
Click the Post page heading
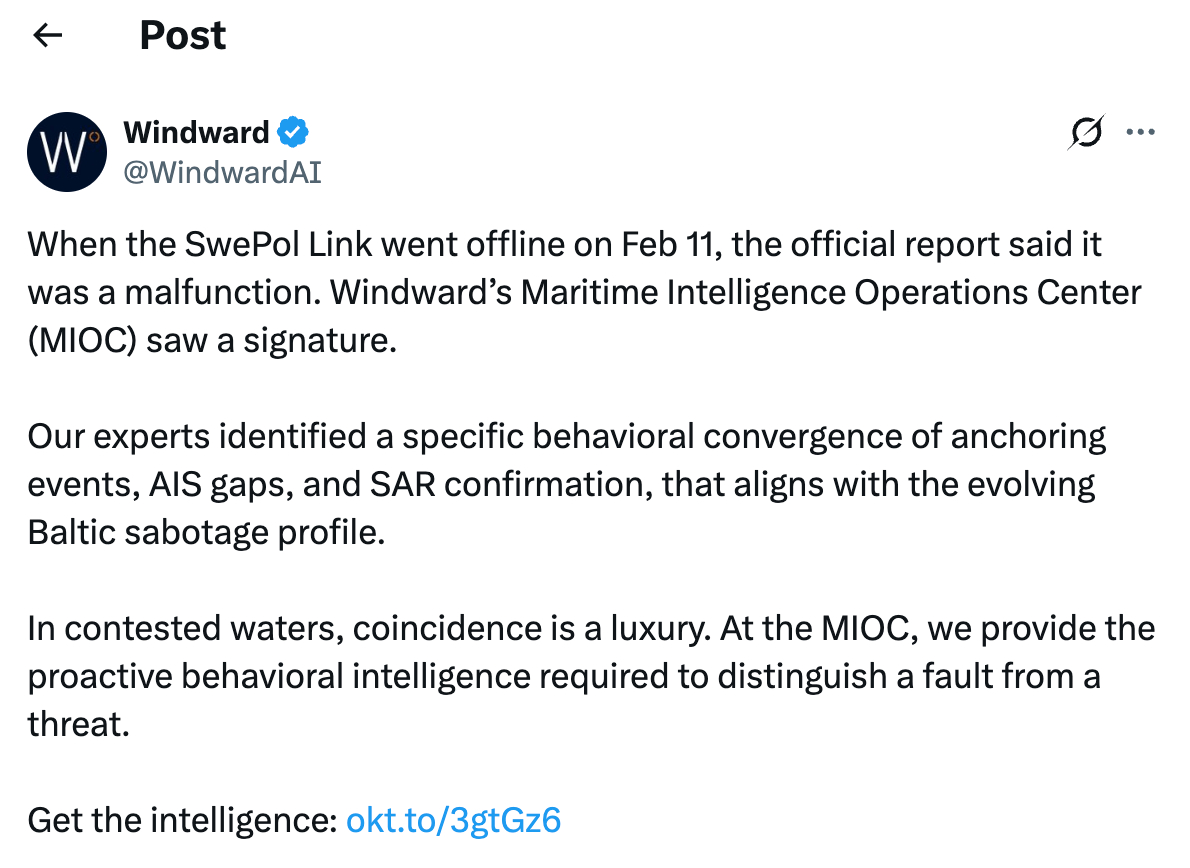tap(183, 36)
